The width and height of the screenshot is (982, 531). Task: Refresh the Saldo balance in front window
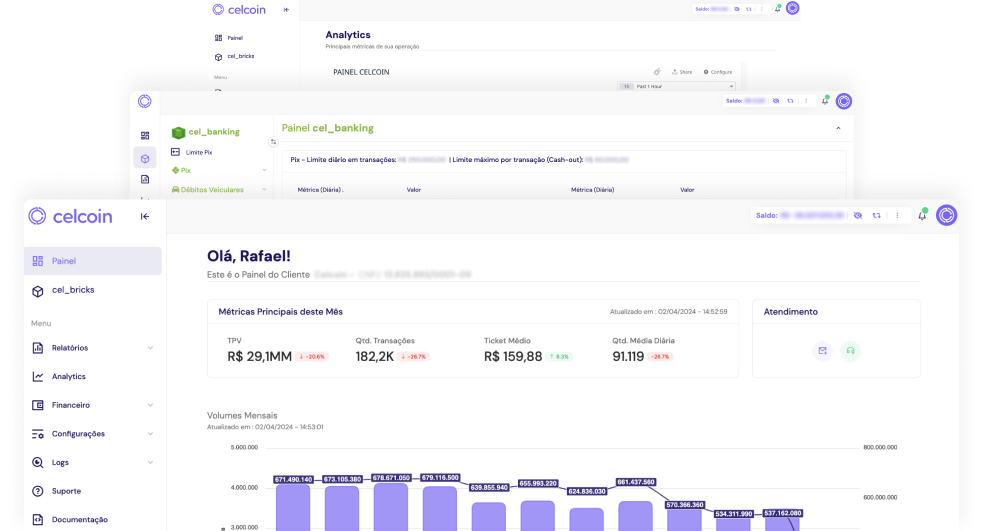point(877,215)
